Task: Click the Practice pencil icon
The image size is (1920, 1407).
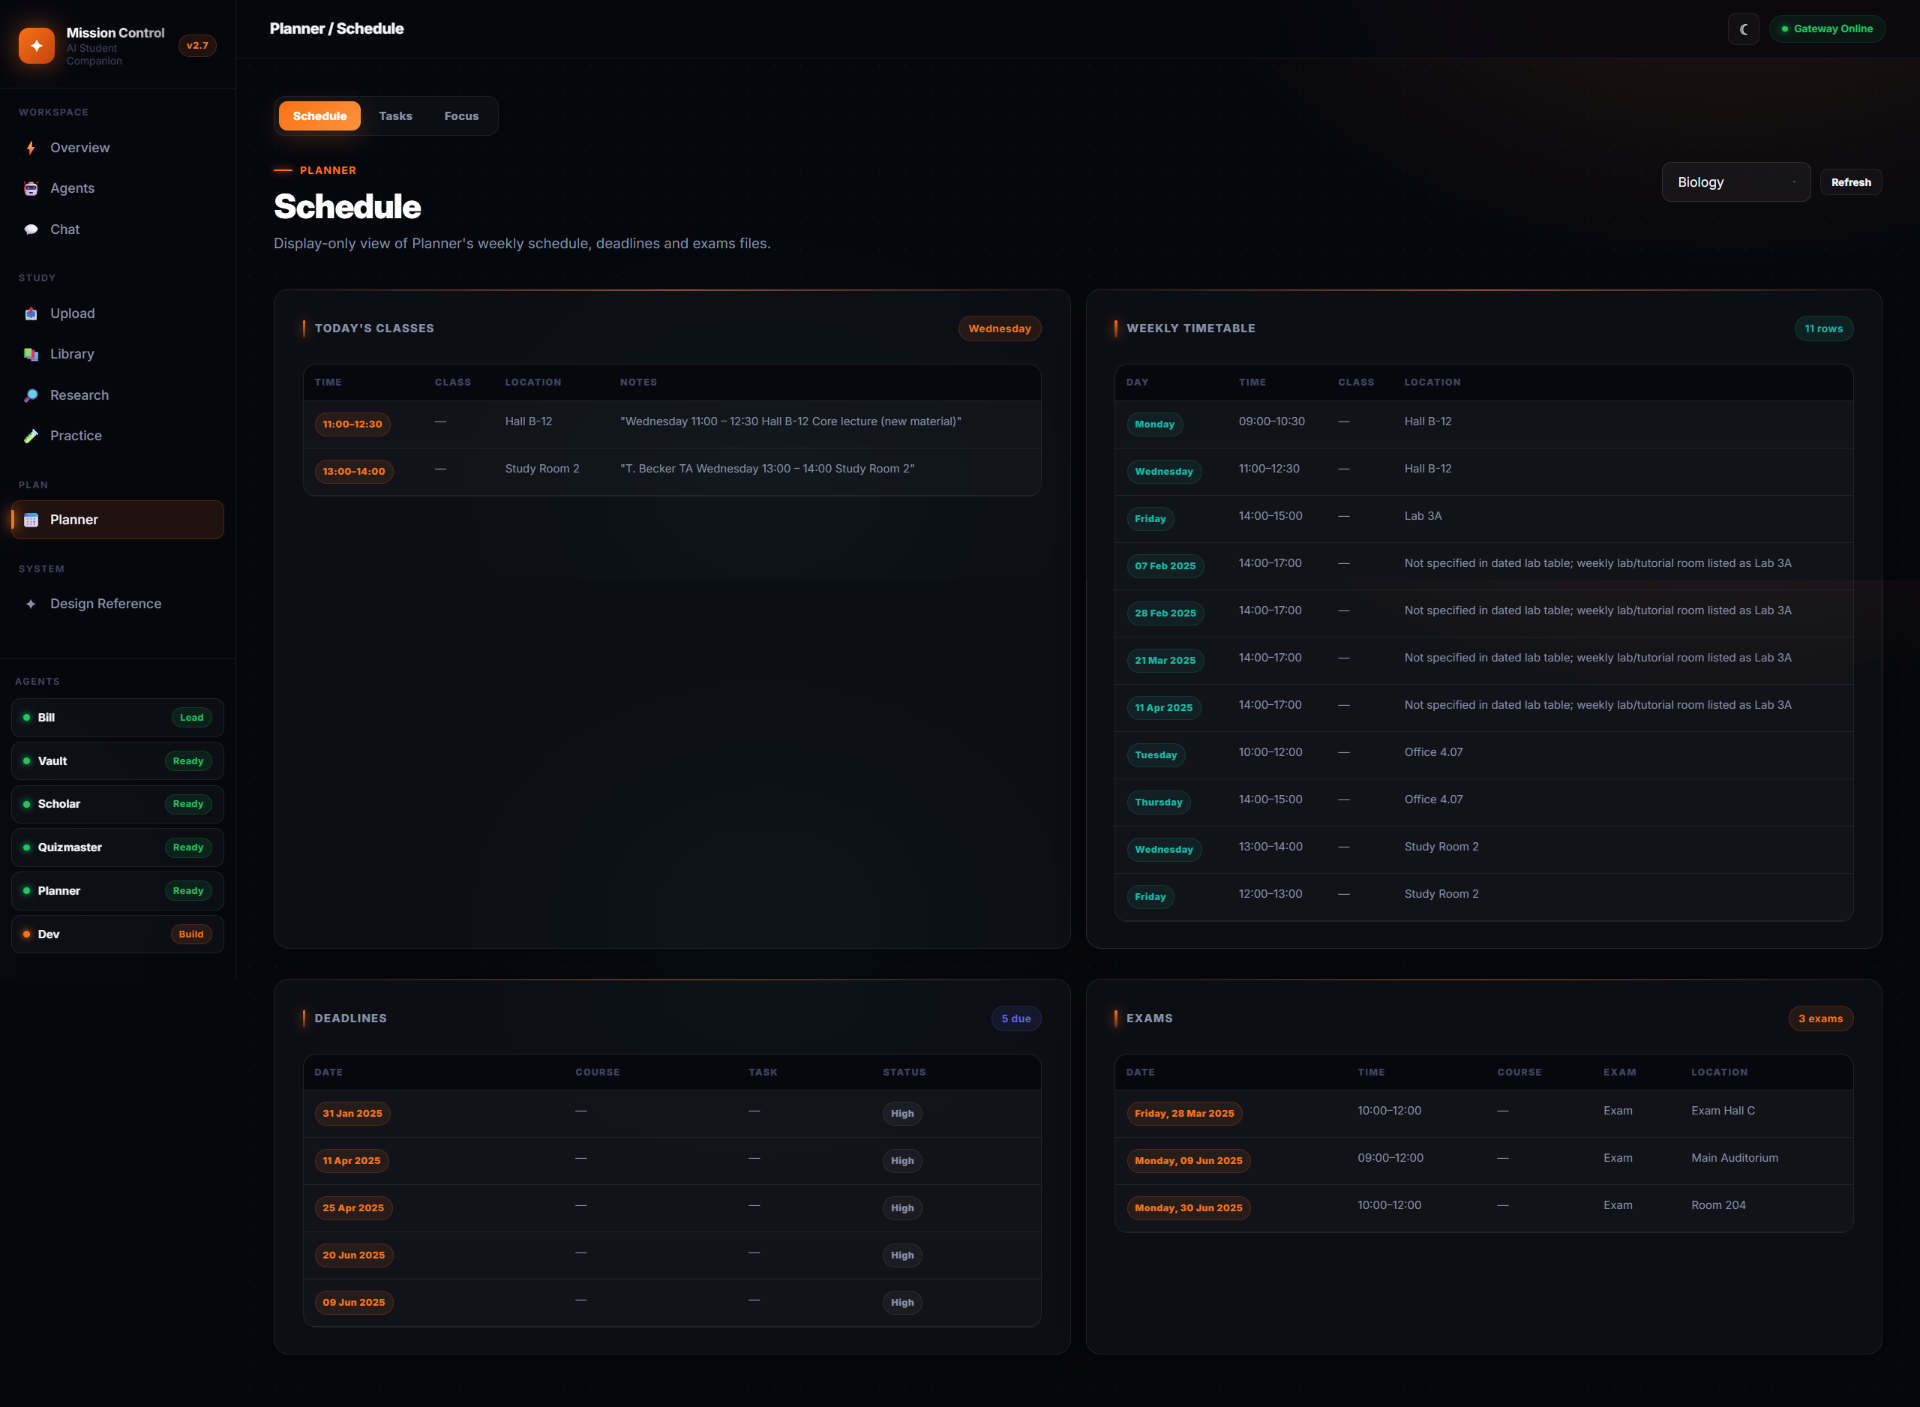Action: (31, 436)
